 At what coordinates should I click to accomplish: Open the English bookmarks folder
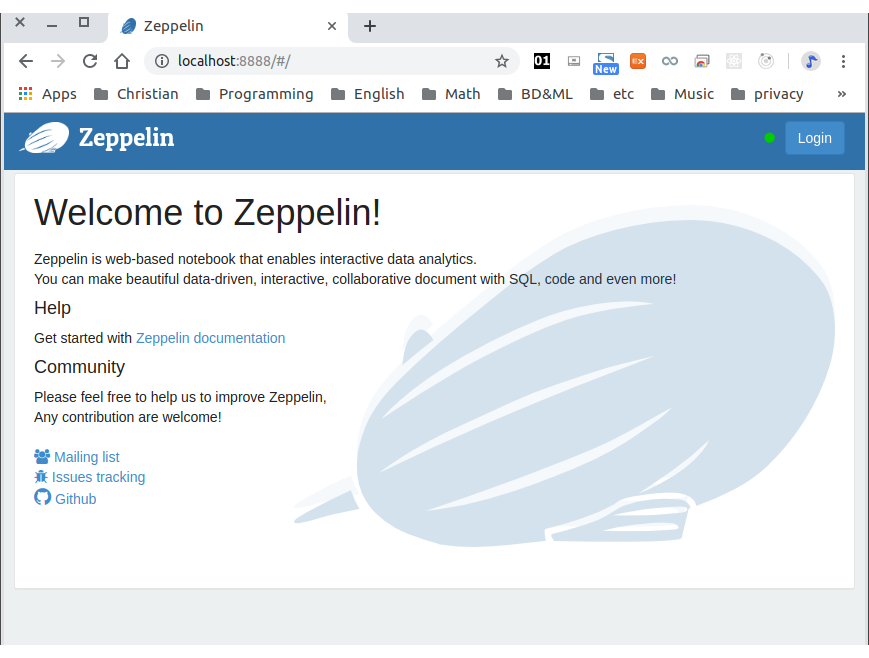[368, 94]
